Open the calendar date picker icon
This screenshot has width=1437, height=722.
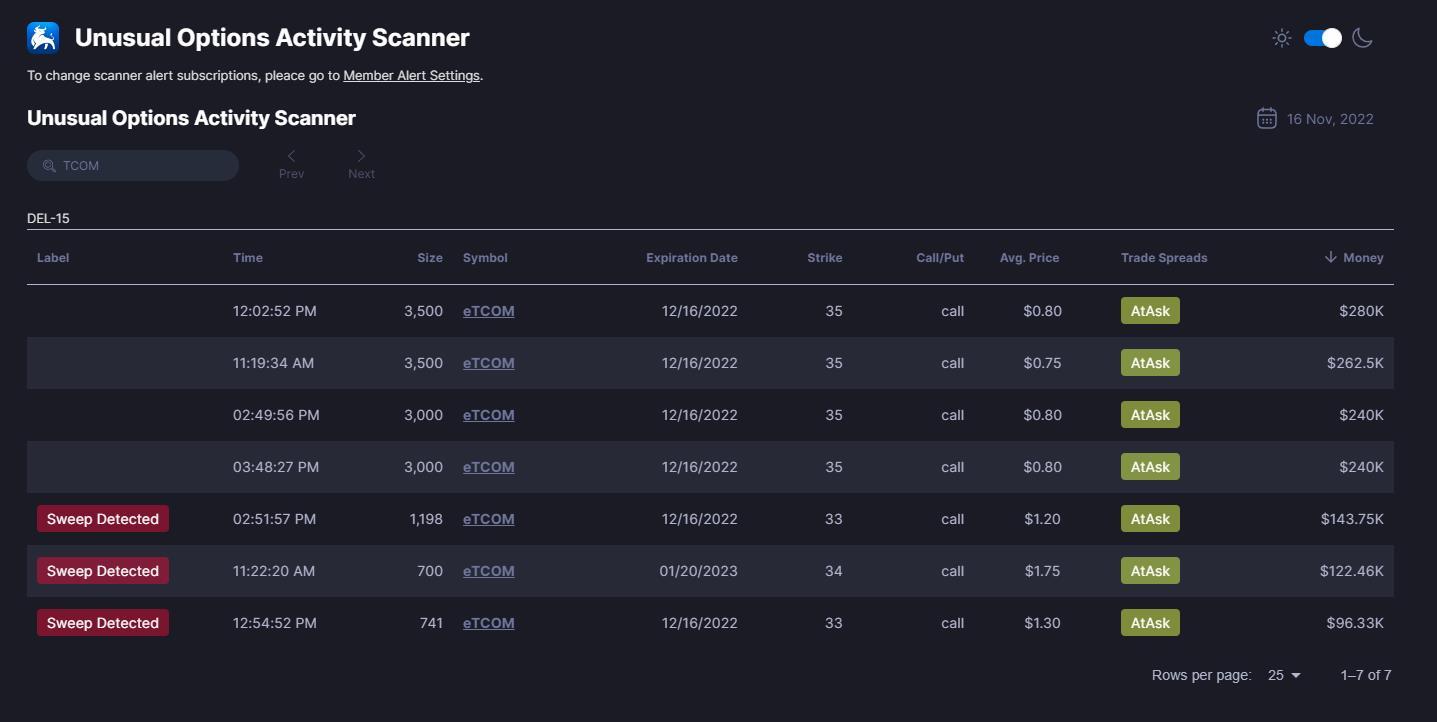tap(1266, 118)
